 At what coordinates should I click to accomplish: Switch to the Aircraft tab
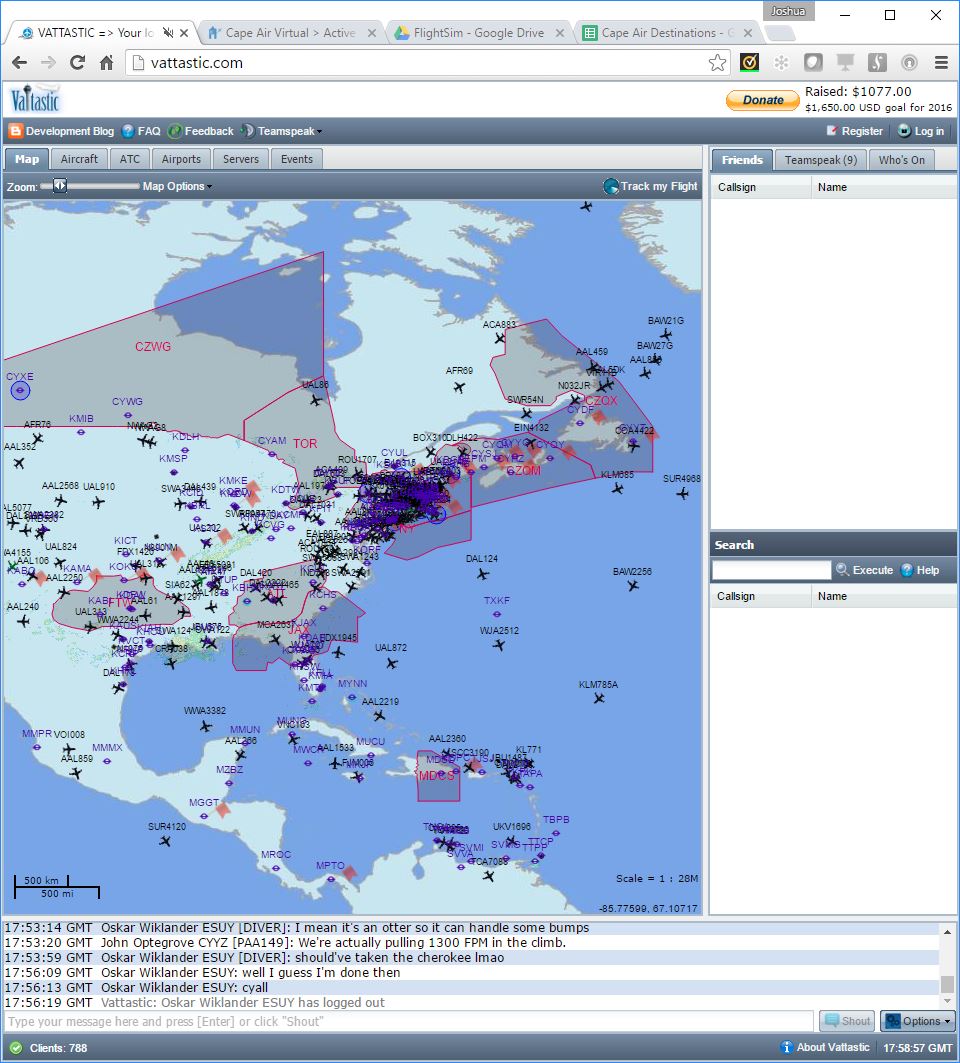79,159
